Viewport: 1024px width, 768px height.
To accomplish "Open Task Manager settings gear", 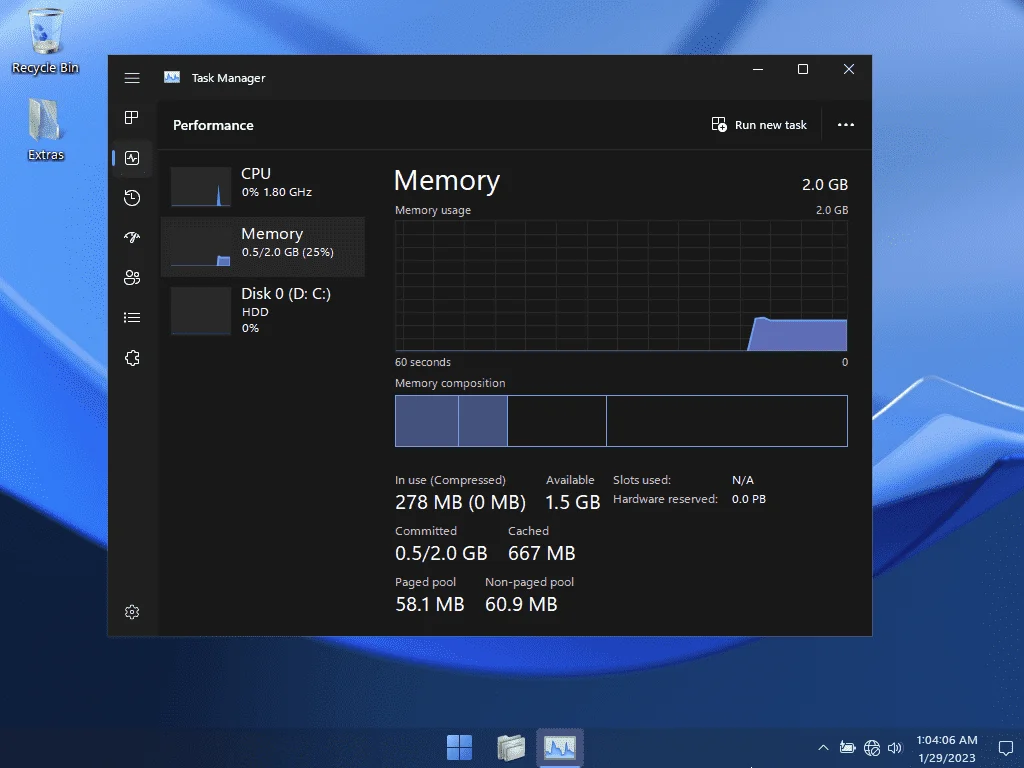I will (x=132, y=612).
